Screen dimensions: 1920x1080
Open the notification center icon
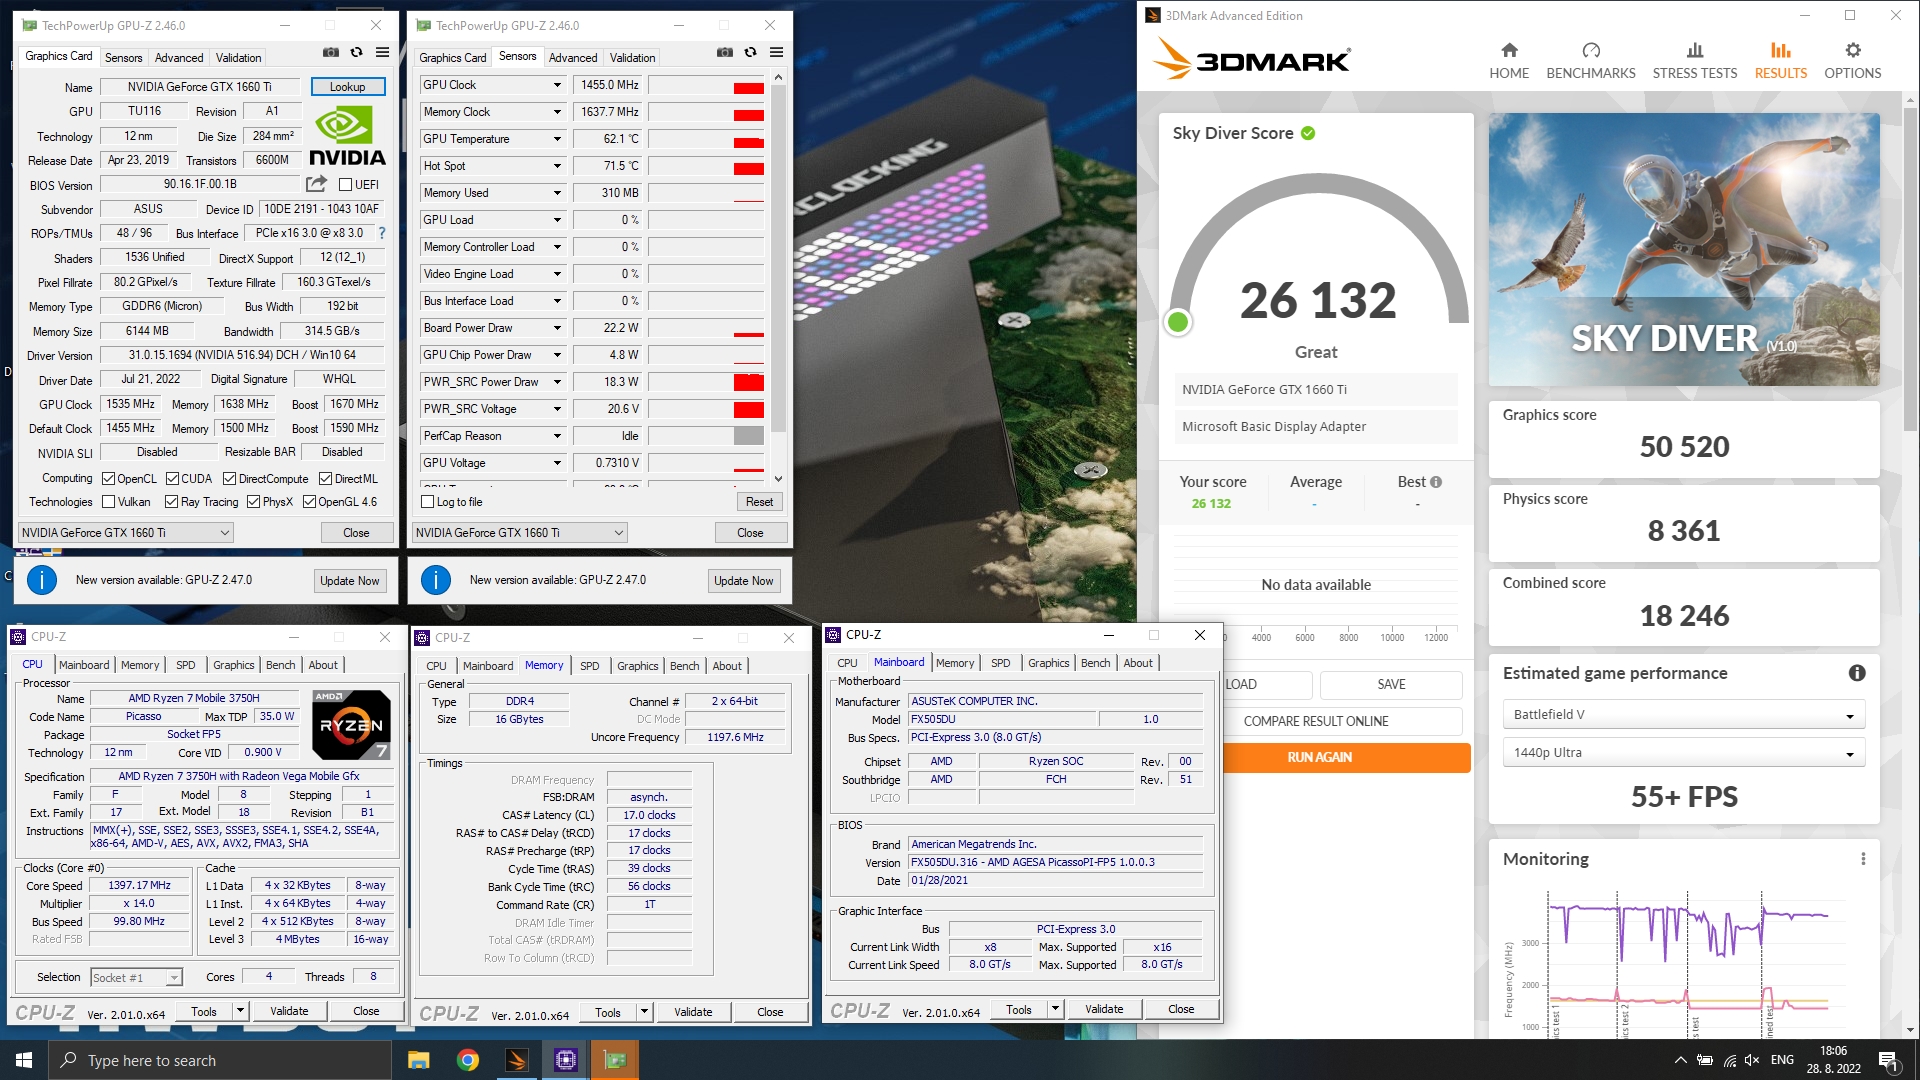[1889, 1061]
